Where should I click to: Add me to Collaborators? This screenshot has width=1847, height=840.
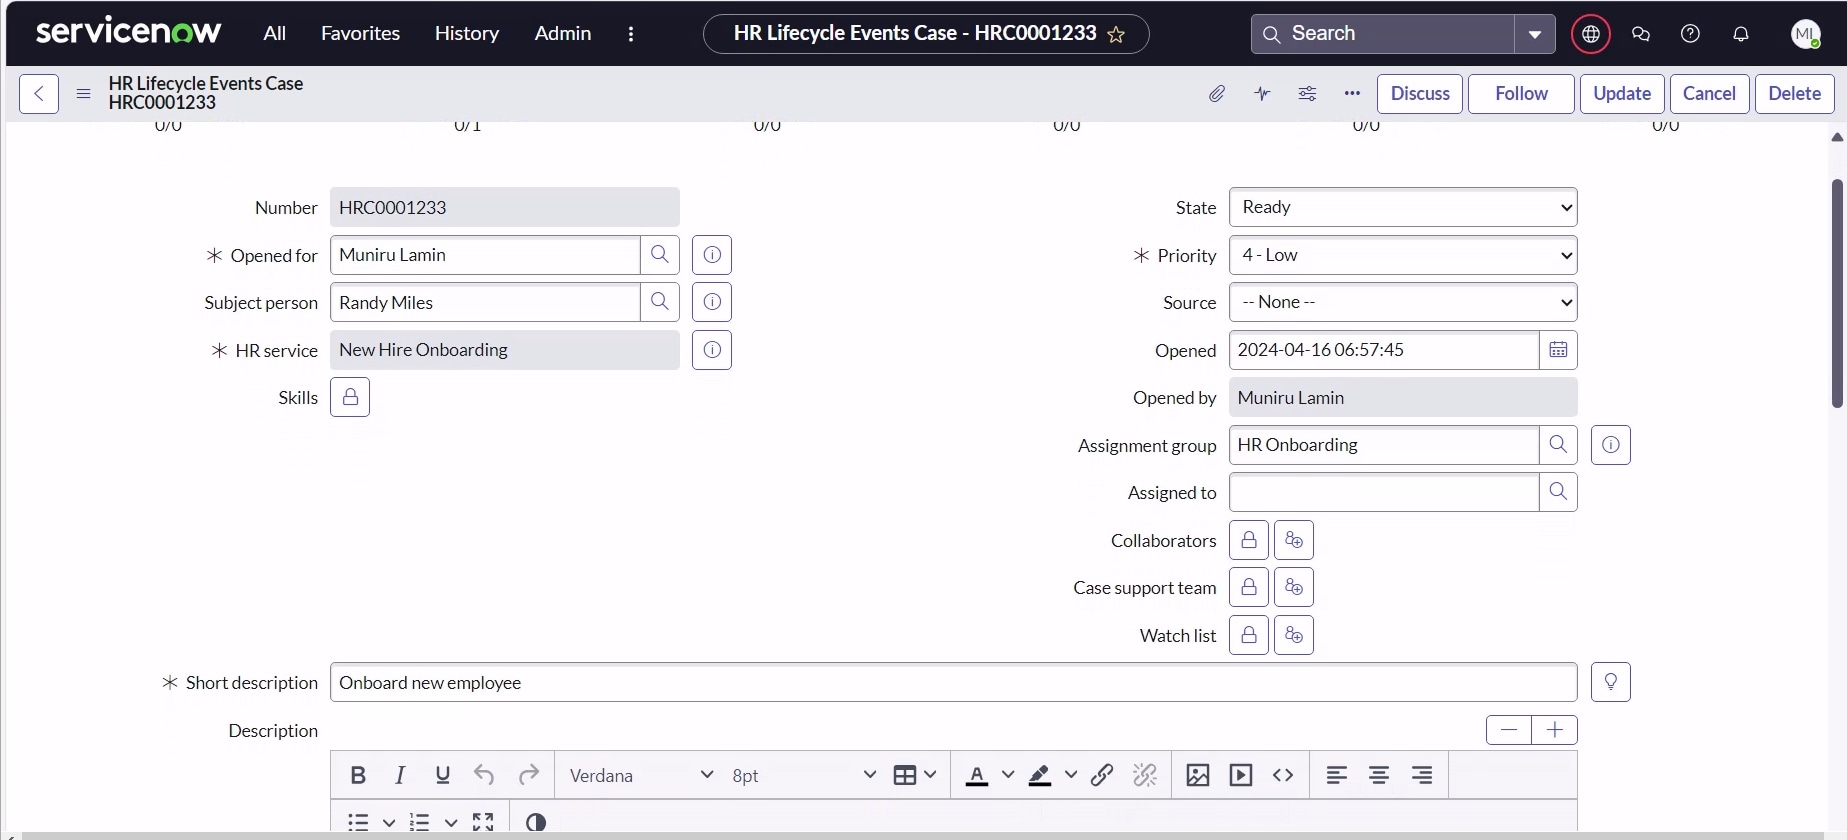click(x=1294, y=540)
